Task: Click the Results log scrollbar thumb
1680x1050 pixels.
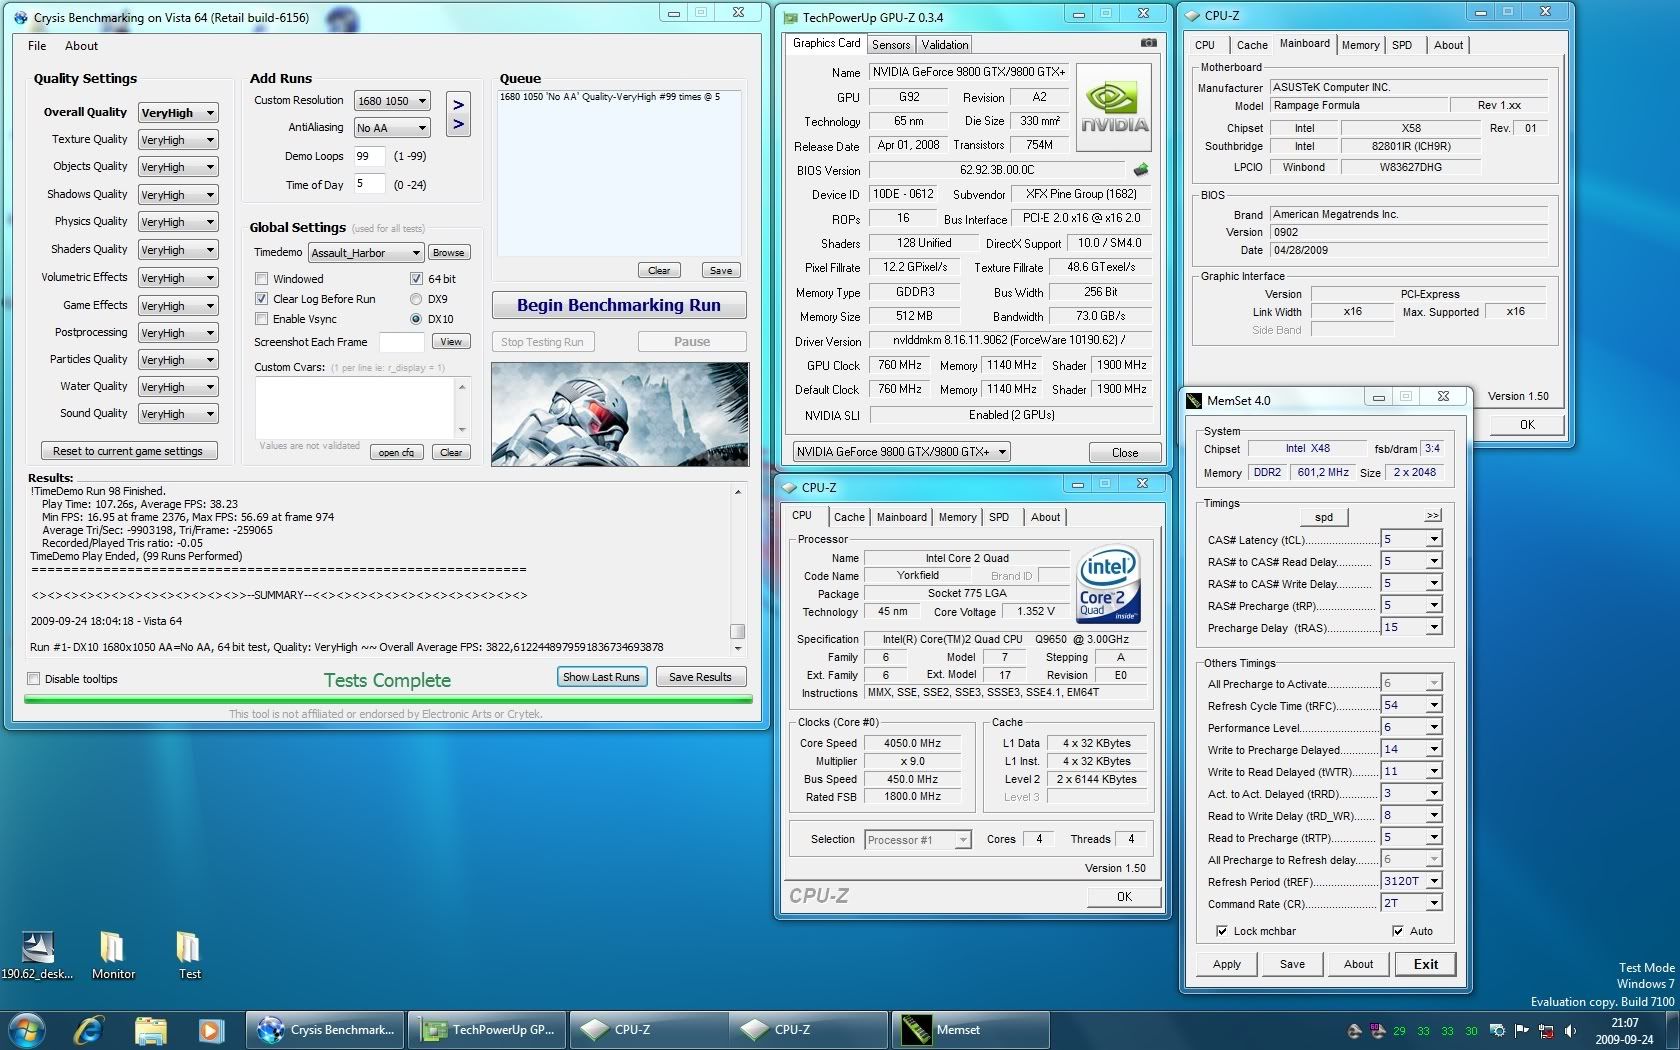Action: point(738,631)
